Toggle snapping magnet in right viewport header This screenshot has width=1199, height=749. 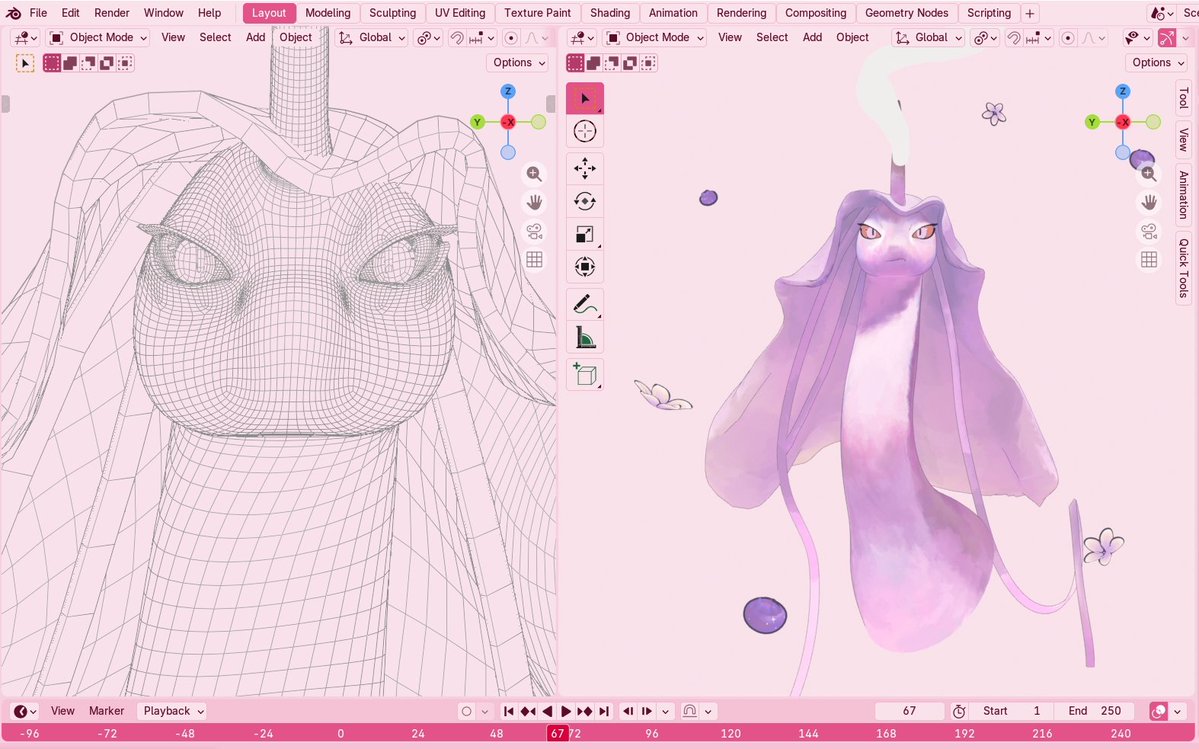pyautogui.click(x=1013, y=37)
